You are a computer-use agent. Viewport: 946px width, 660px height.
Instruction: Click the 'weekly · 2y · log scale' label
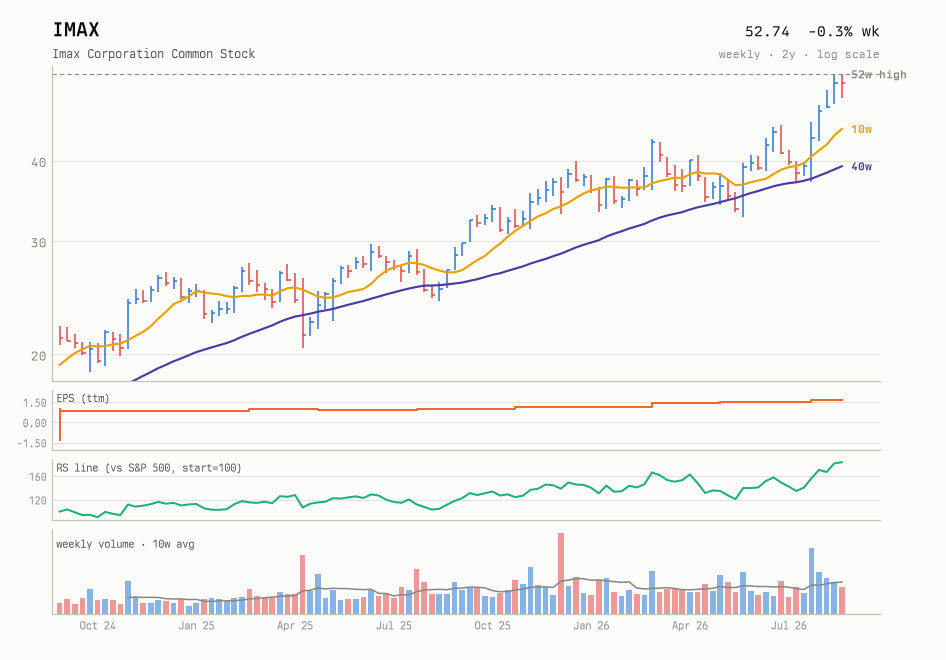pyautogui.click(x=799, y=54)
